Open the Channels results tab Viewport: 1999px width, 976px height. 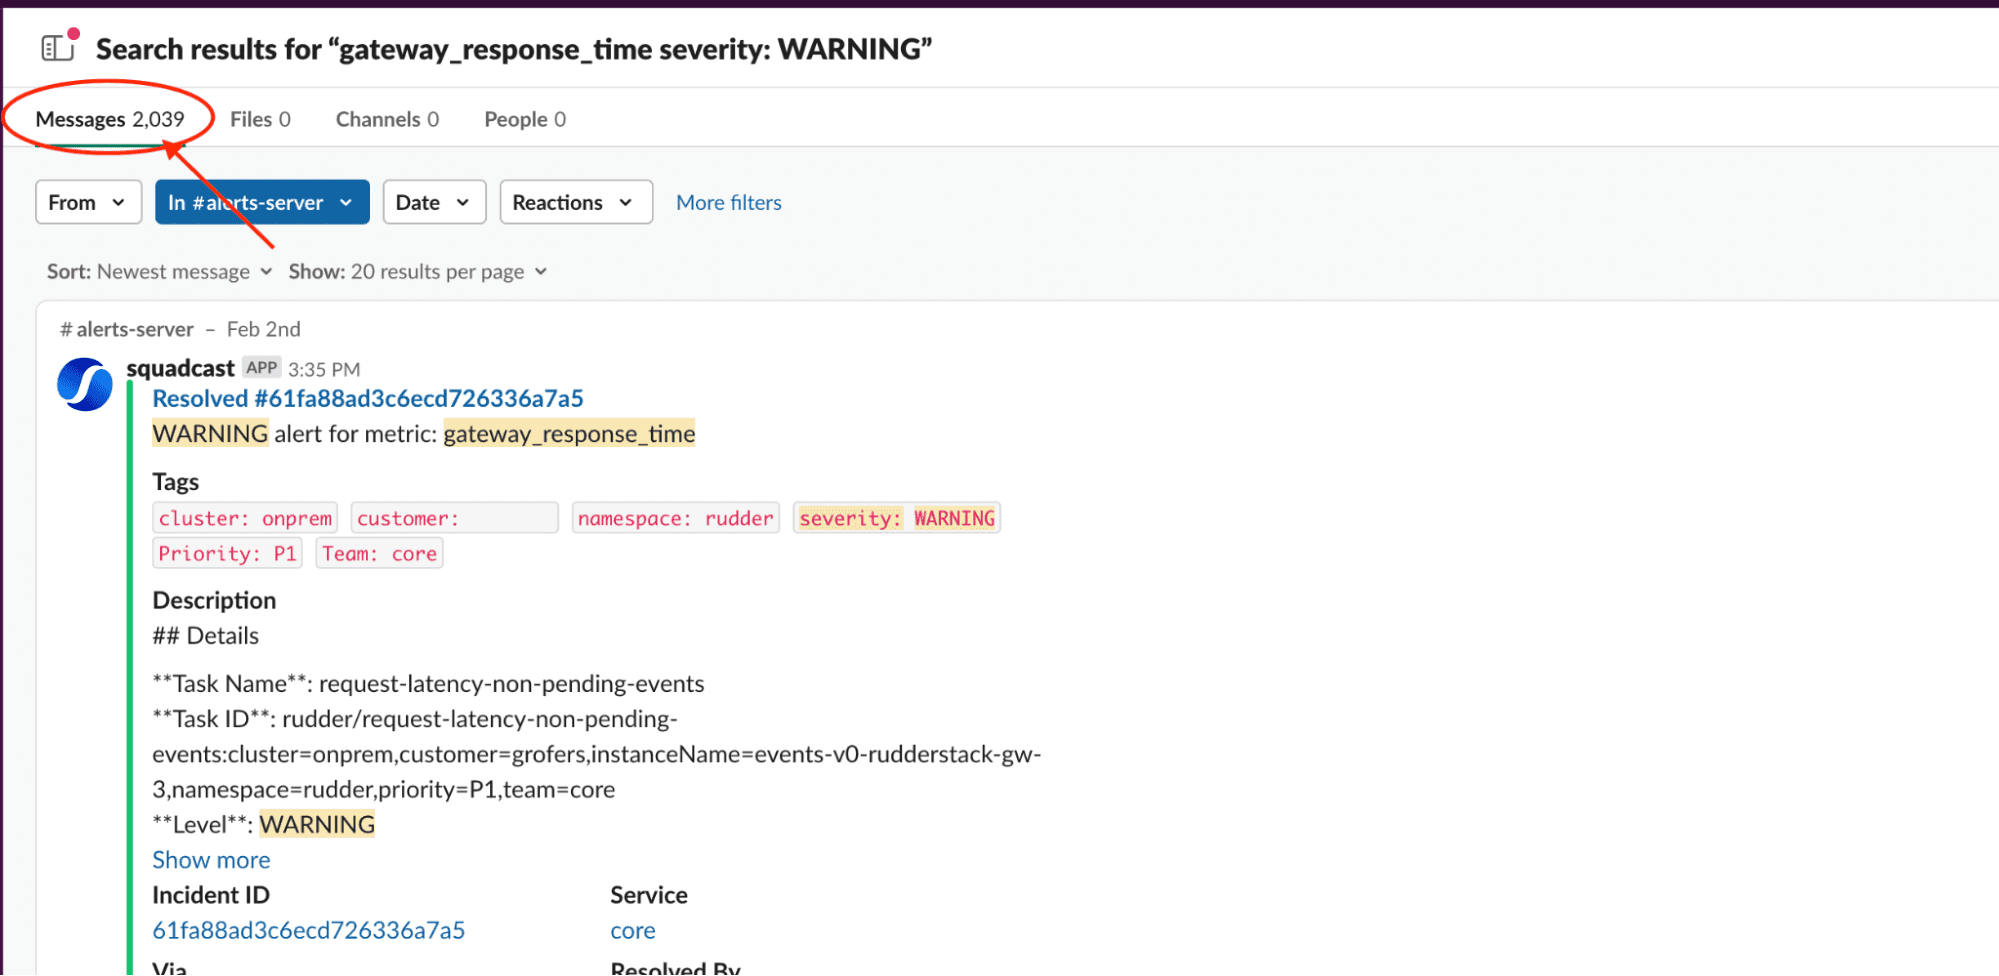[x=387, y=119]
